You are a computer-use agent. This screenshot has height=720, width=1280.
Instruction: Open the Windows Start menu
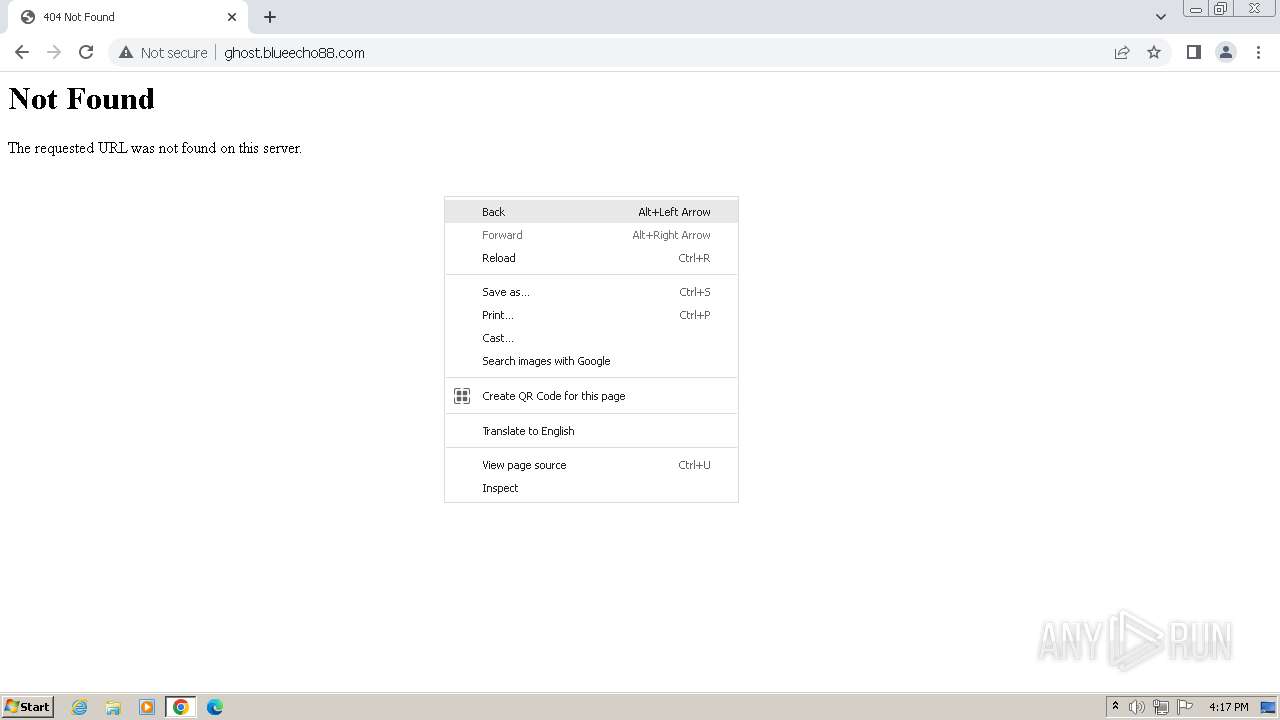click(27, 707)
